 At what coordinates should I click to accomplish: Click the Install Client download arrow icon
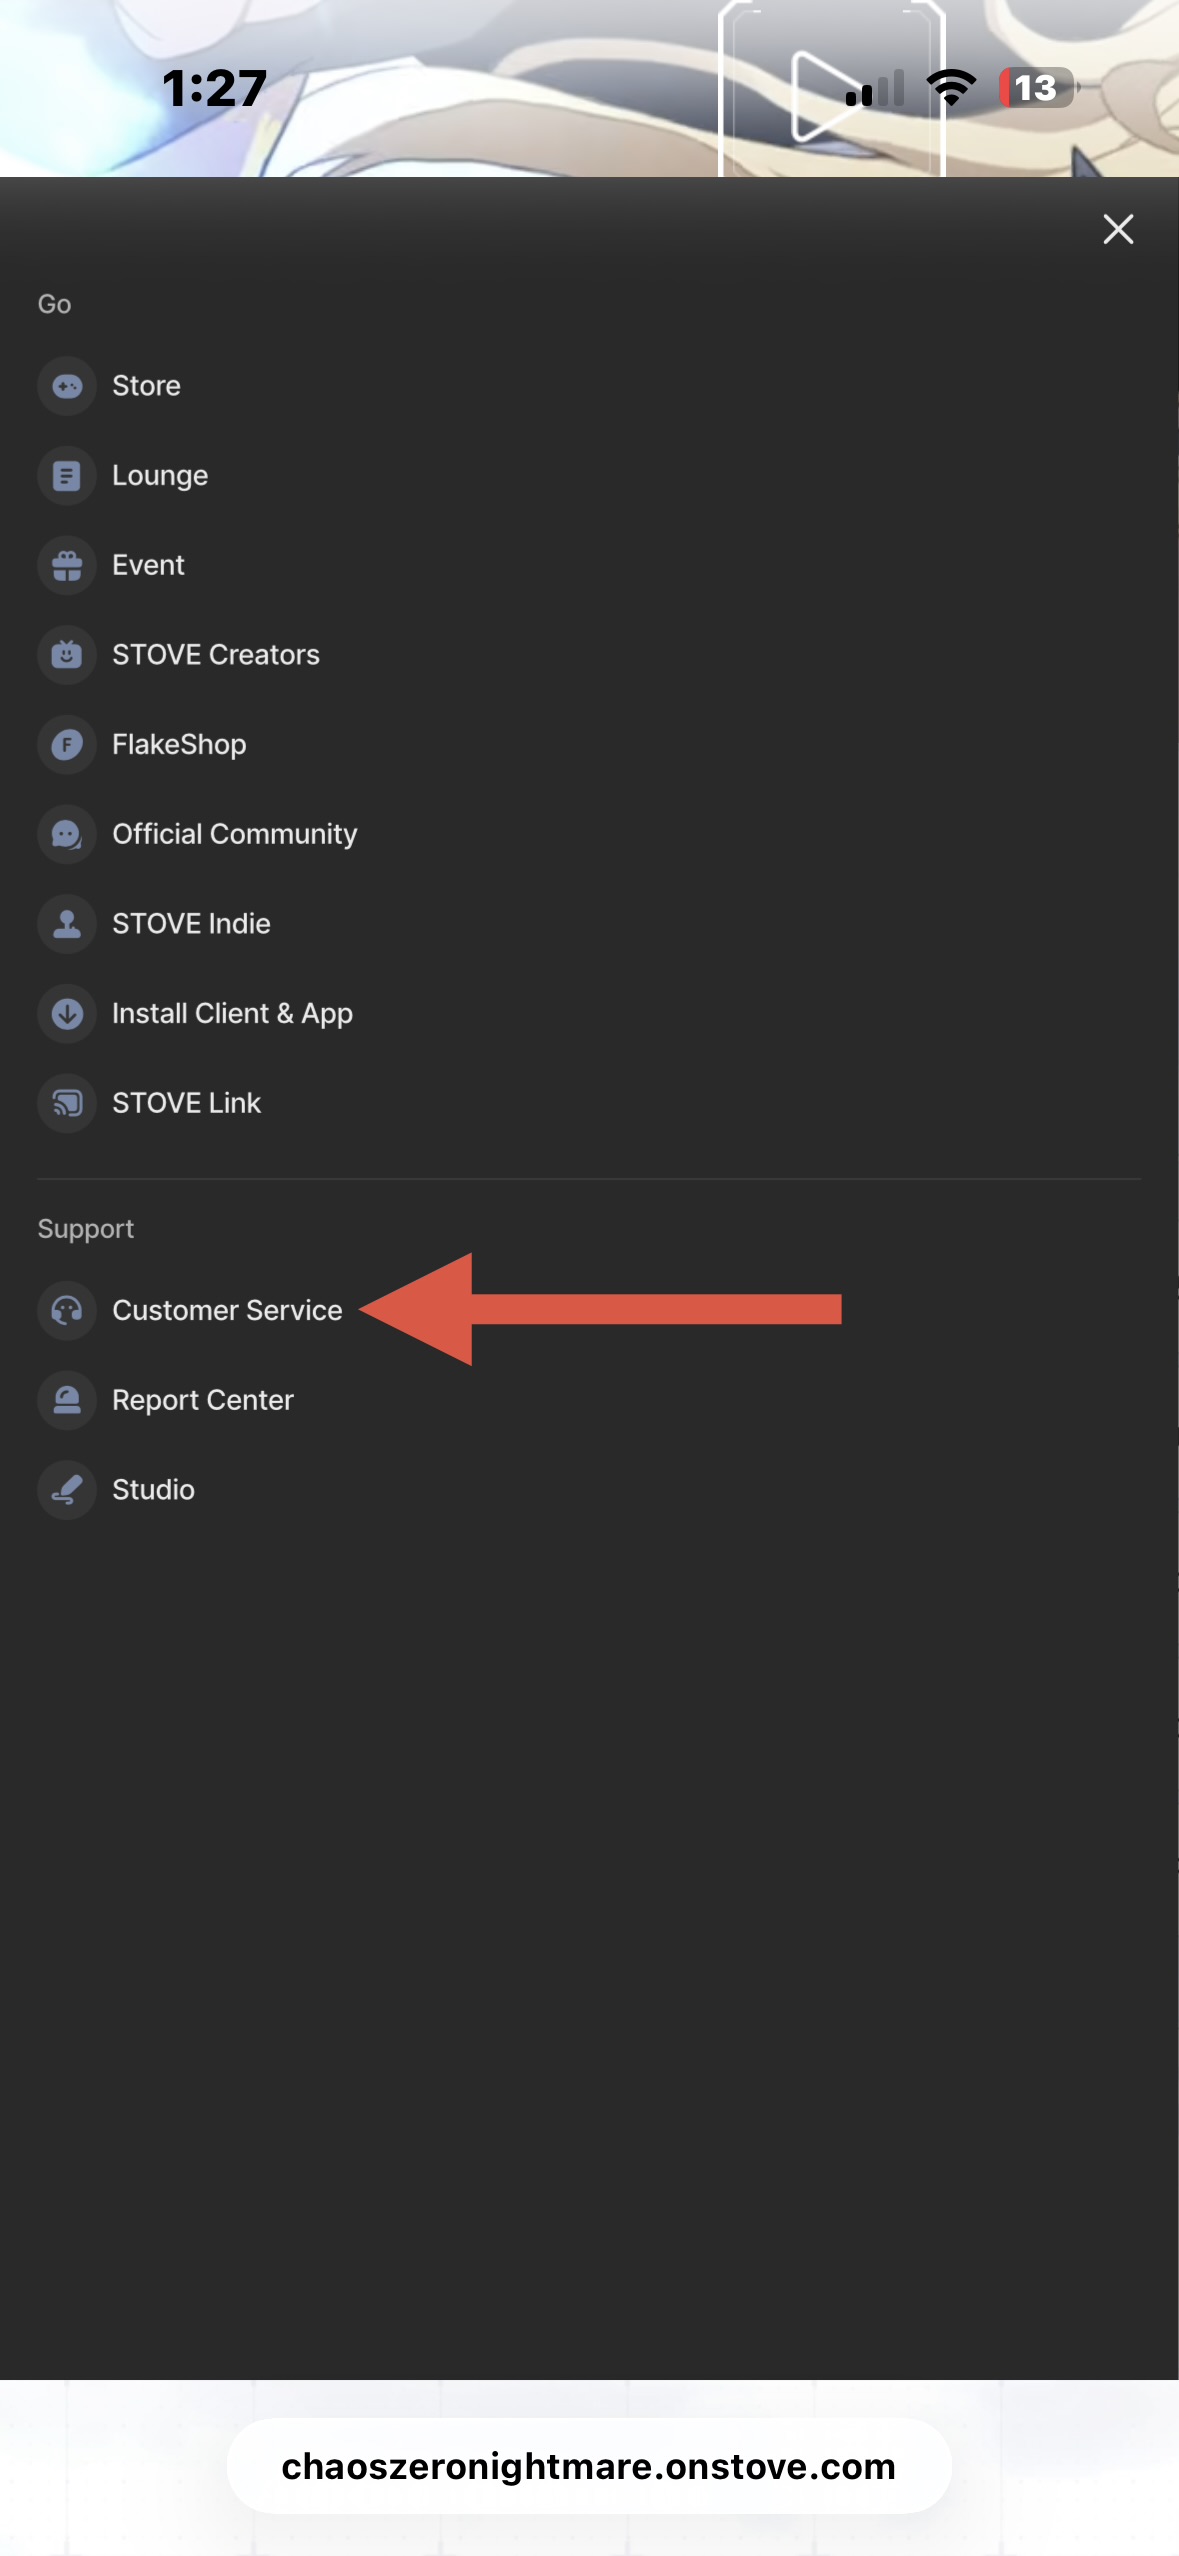[67, 1014]
